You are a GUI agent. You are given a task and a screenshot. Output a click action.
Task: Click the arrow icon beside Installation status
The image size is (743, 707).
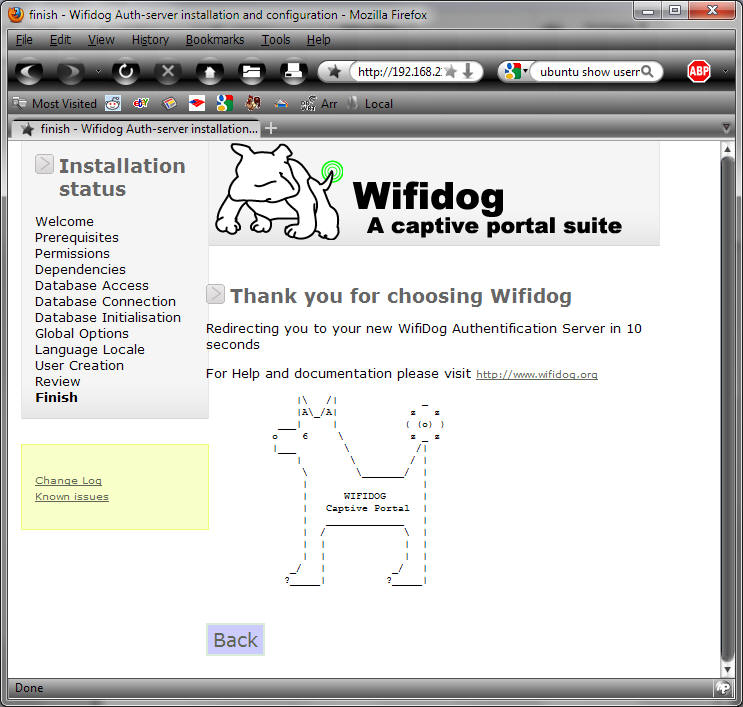coord(44,164)
